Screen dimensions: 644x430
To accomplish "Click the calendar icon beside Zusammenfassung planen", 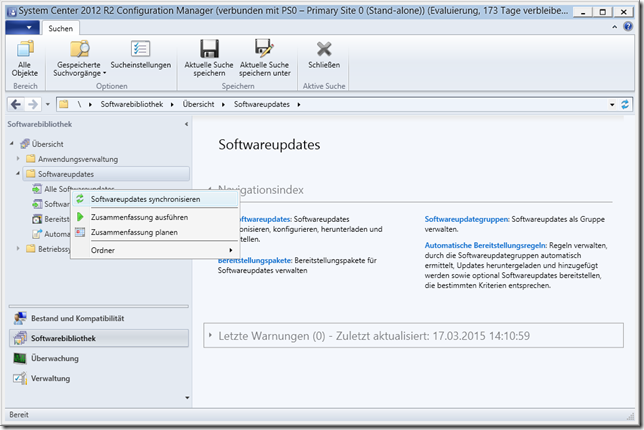I will coord(80,232).
